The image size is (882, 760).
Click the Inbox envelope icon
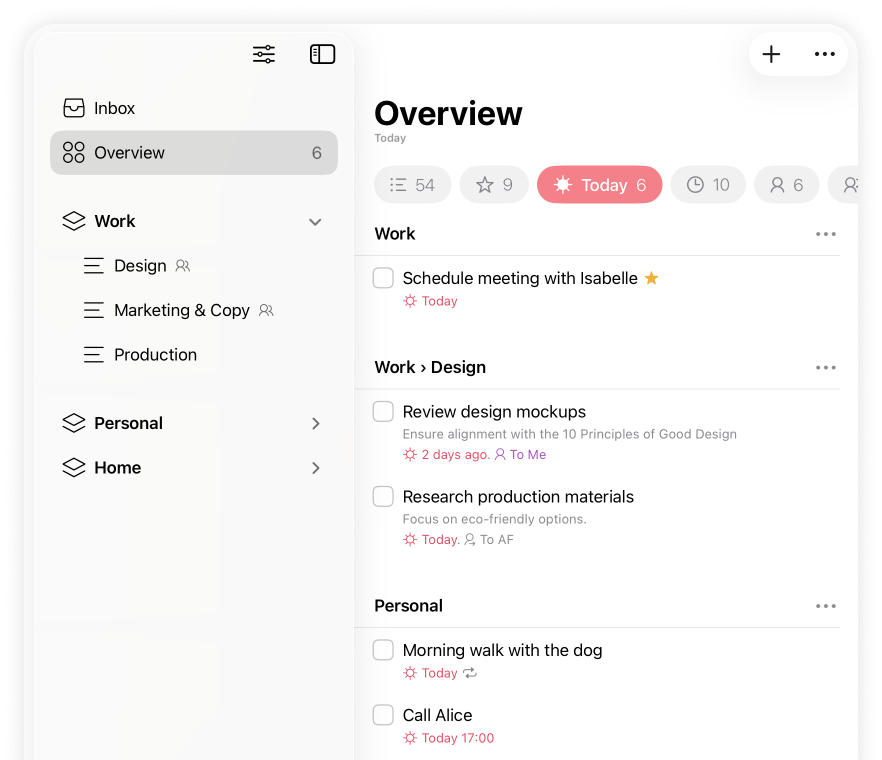(x=74, y=108)
